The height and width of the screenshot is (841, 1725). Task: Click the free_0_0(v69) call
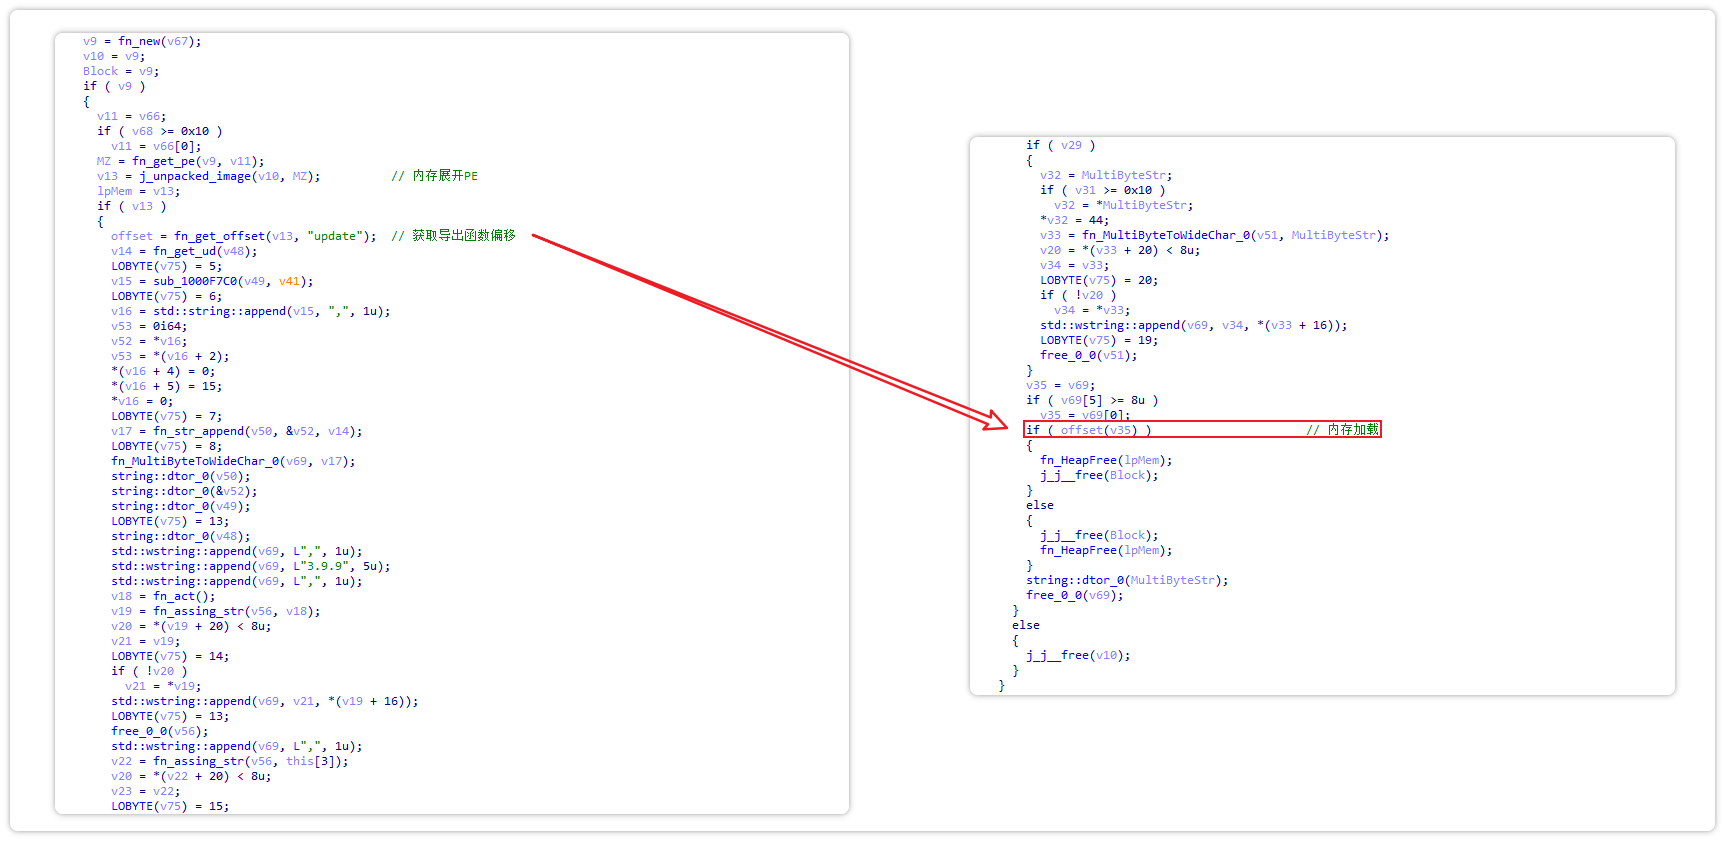click(1074, 595)
